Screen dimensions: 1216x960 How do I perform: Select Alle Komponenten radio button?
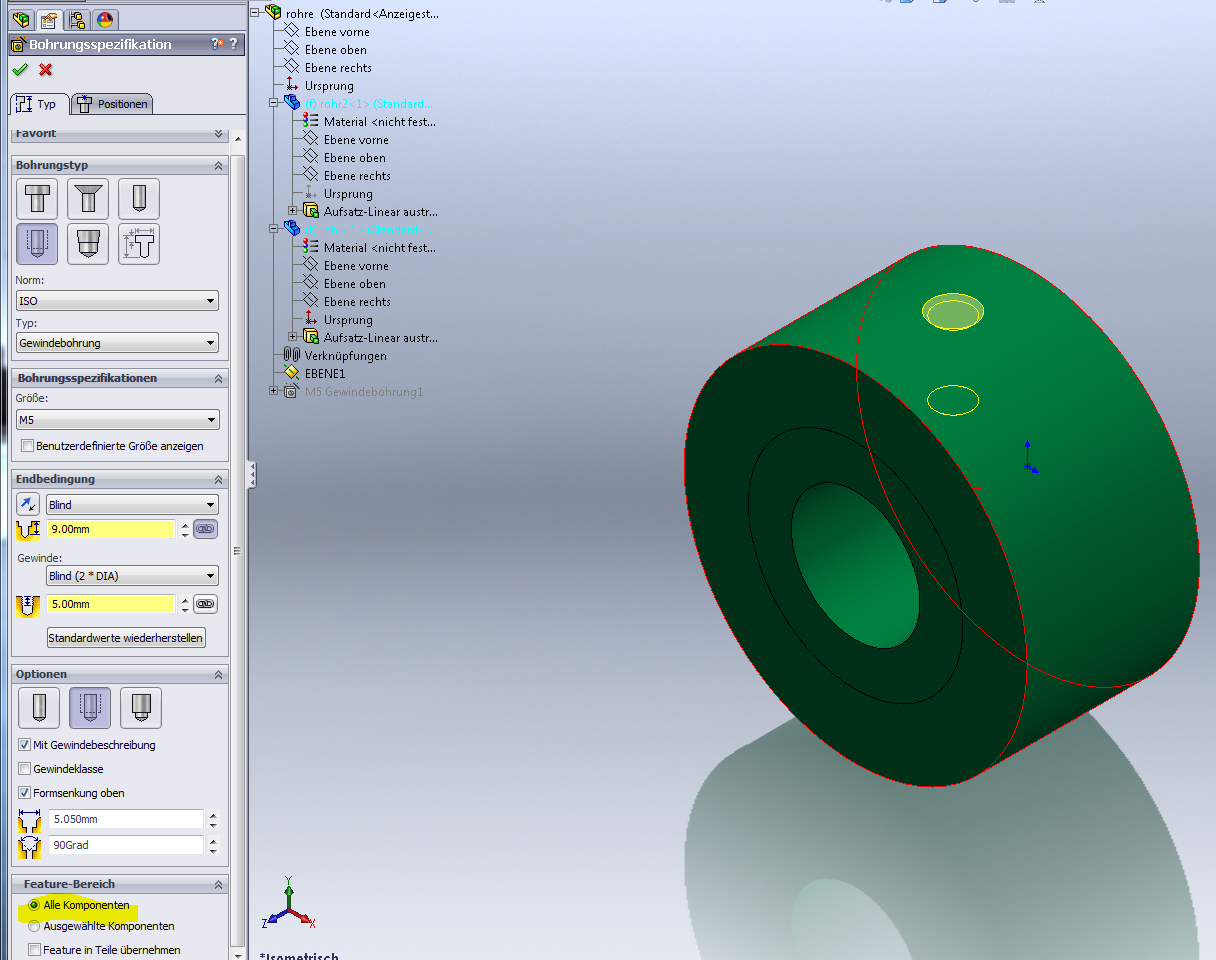click(x=34, y=905)
